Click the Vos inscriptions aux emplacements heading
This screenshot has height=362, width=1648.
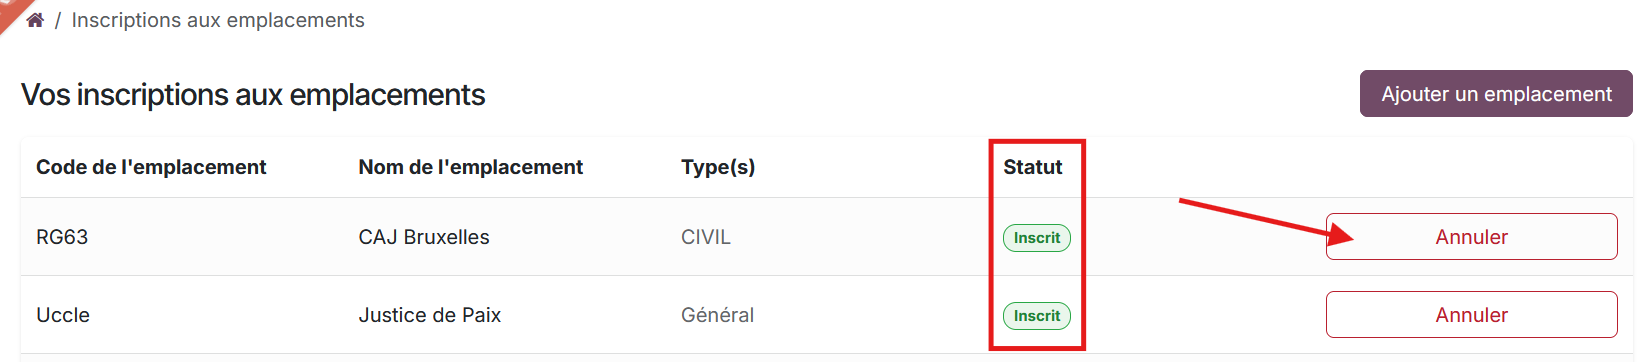pos(253,95)
